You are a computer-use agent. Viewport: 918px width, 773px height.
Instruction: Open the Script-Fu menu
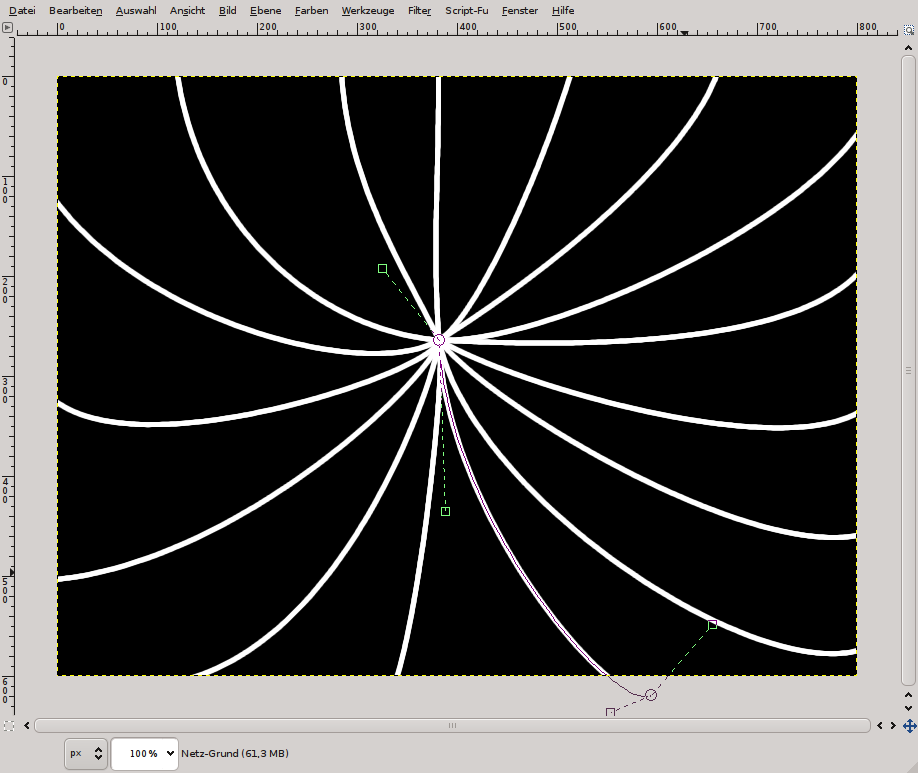tap(466, 11)
